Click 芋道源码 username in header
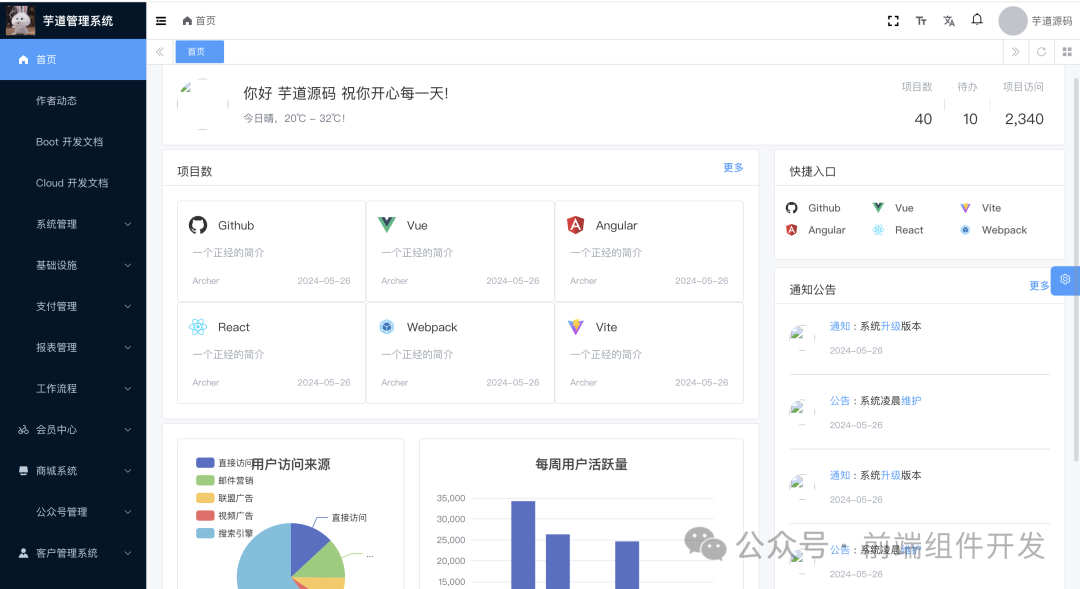Image resolution: width=1080 pixels, height=589 pixels. tap(1052, 21)
